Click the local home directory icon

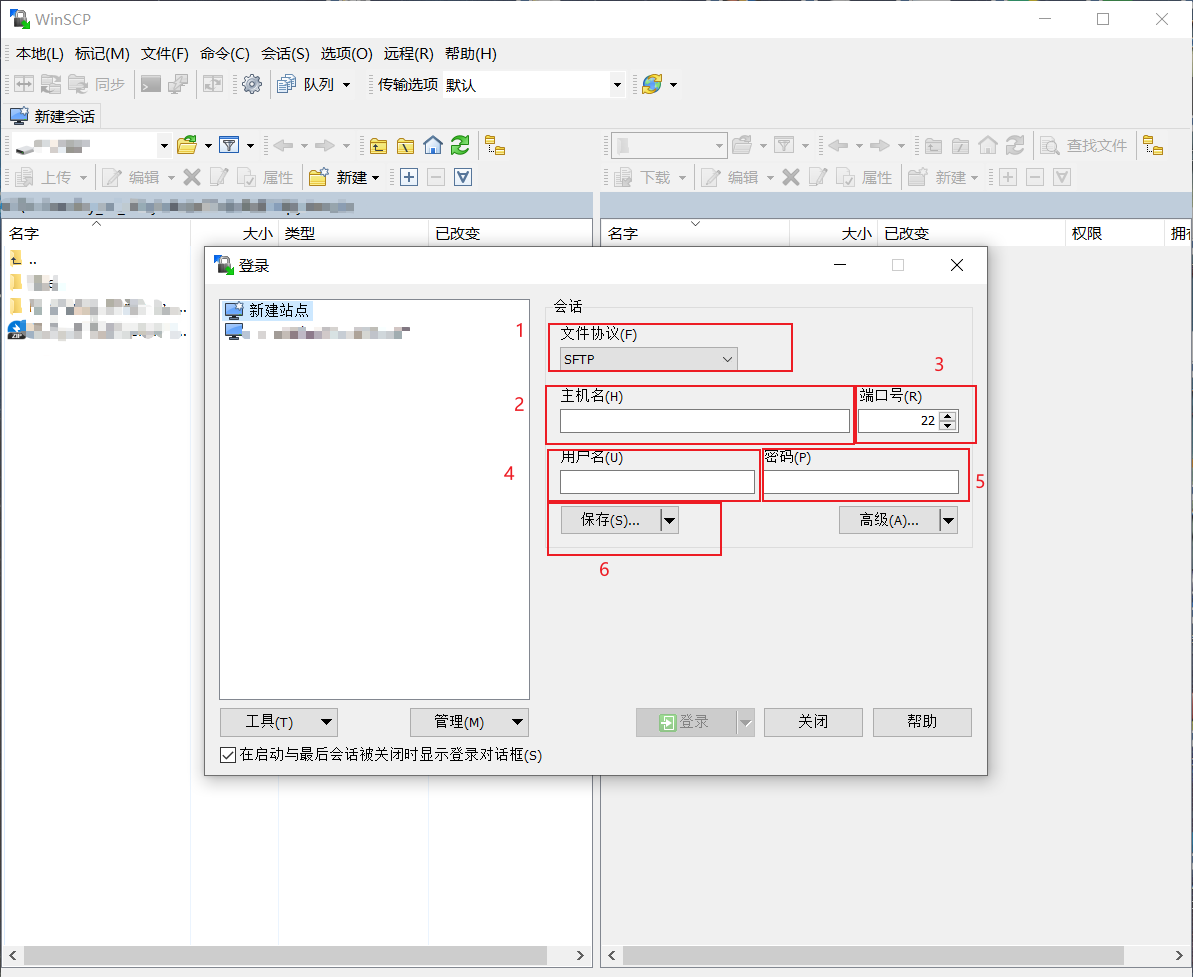point(433,145)
